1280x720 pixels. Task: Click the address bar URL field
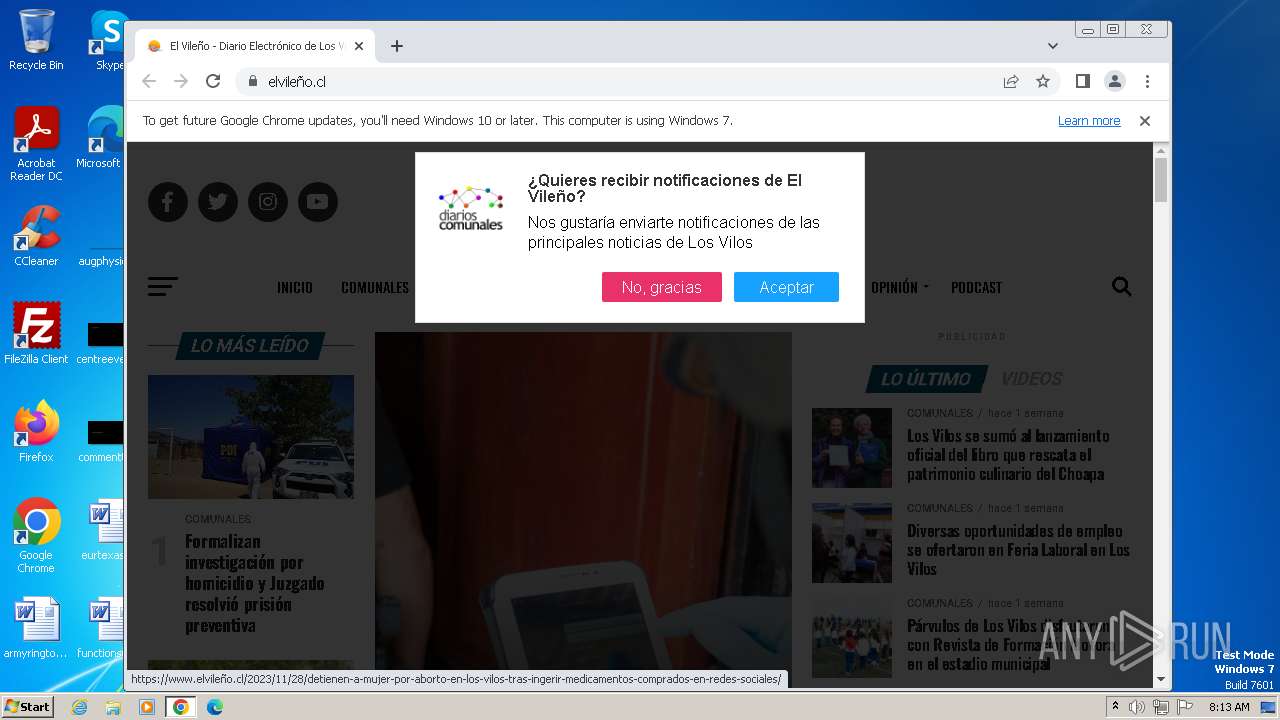point(620,81)
